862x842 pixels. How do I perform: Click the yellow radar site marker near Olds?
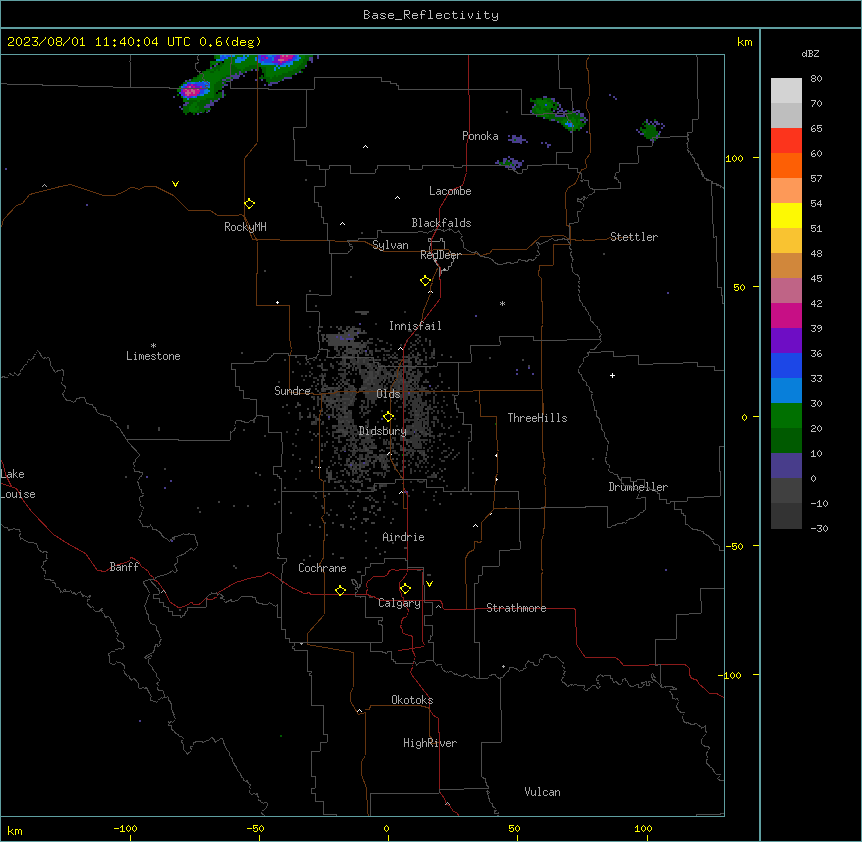click(x=388, y=417)
